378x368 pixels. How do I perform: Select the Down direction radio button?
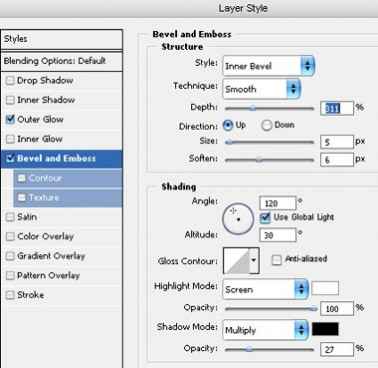pyautogui.click(x=267, y=125)
